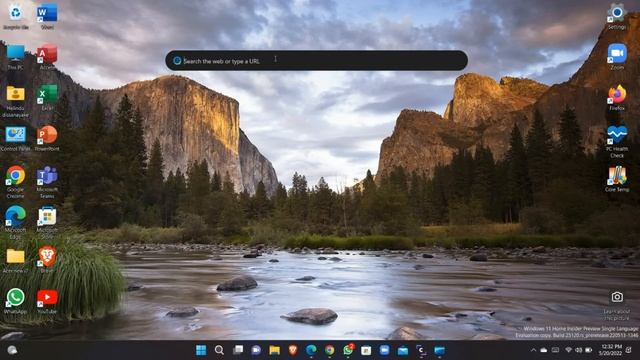Open Wi-Fi network quick settings

click(568, 350)
